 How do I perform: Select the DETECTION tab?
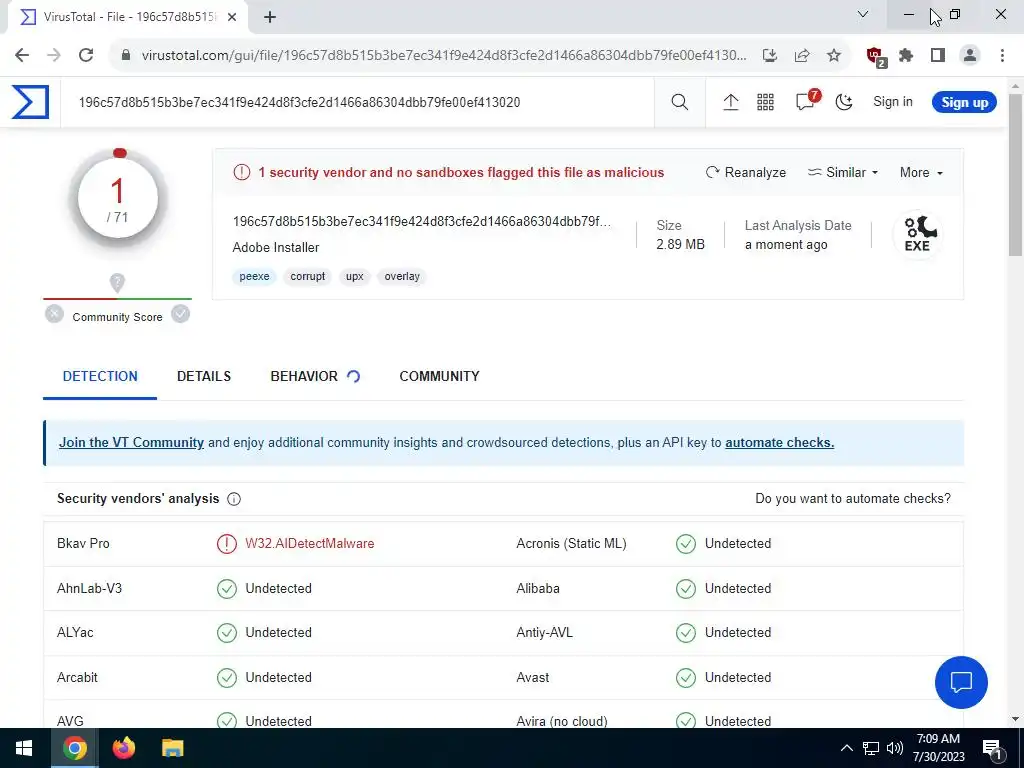tap(100, 376)
